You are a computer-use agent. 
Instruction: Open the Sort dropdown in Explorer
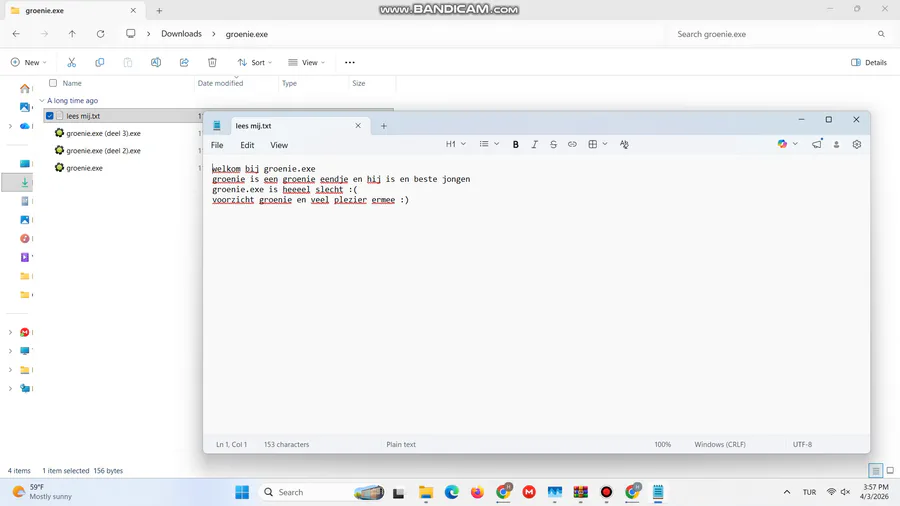255,63
